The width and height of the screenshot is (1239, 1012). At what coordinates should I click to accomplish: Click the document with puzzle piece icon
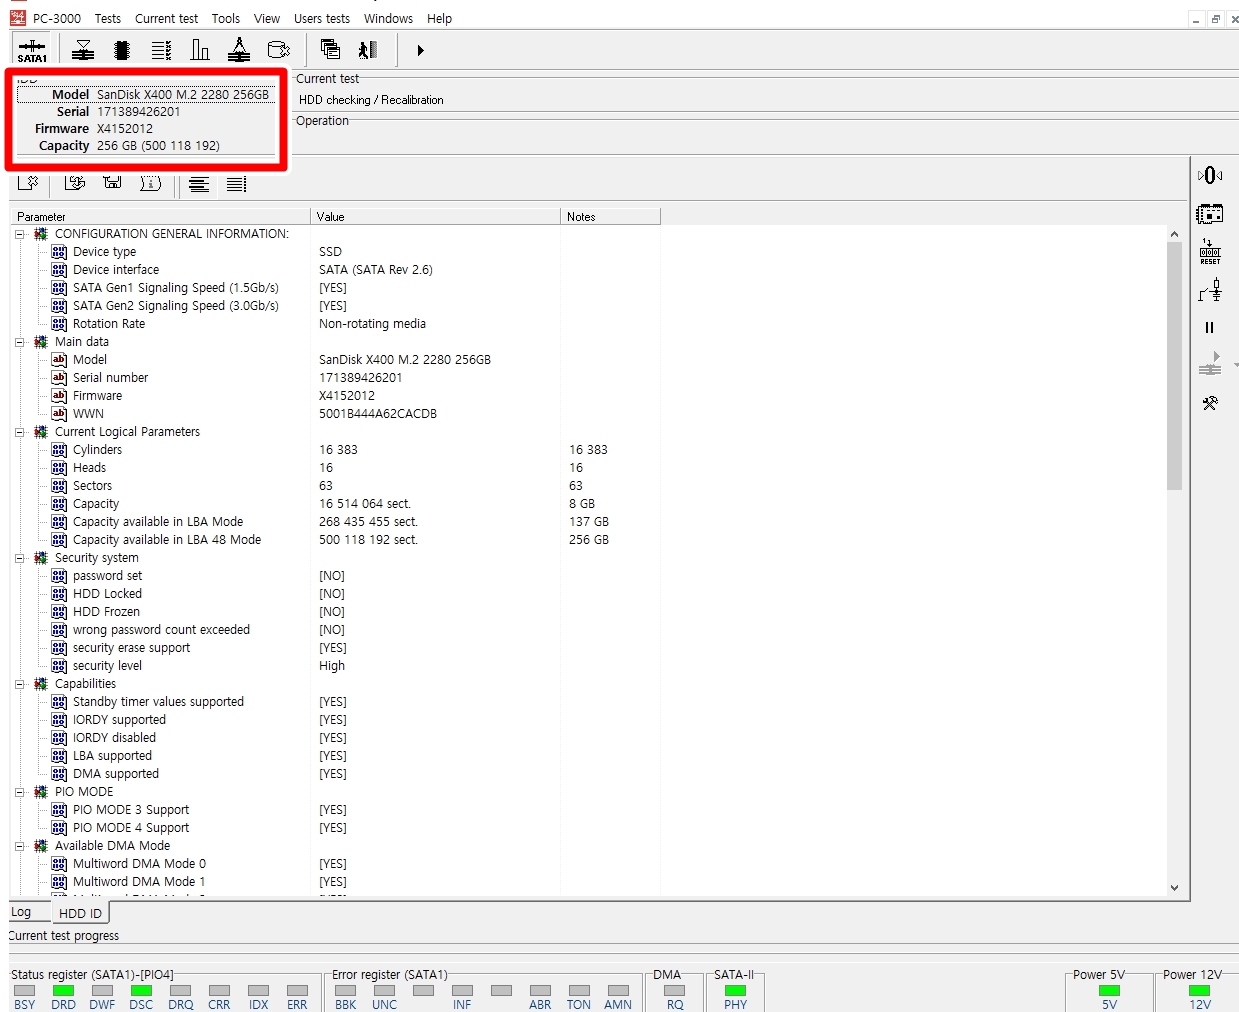(28, 183)
